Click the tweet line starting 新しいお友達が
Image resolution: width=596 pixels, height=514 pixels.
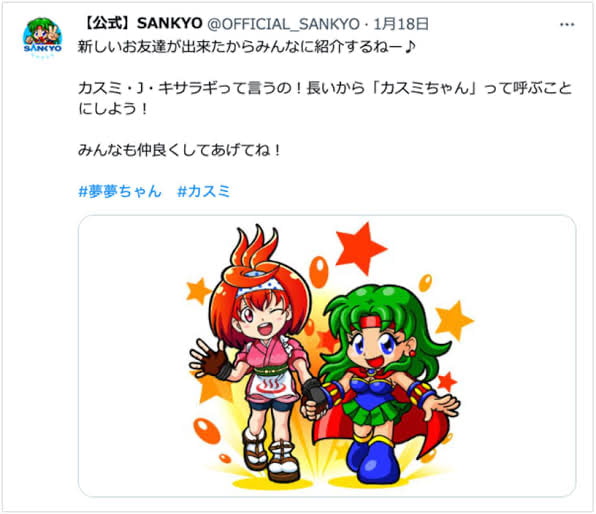point(247,48)
